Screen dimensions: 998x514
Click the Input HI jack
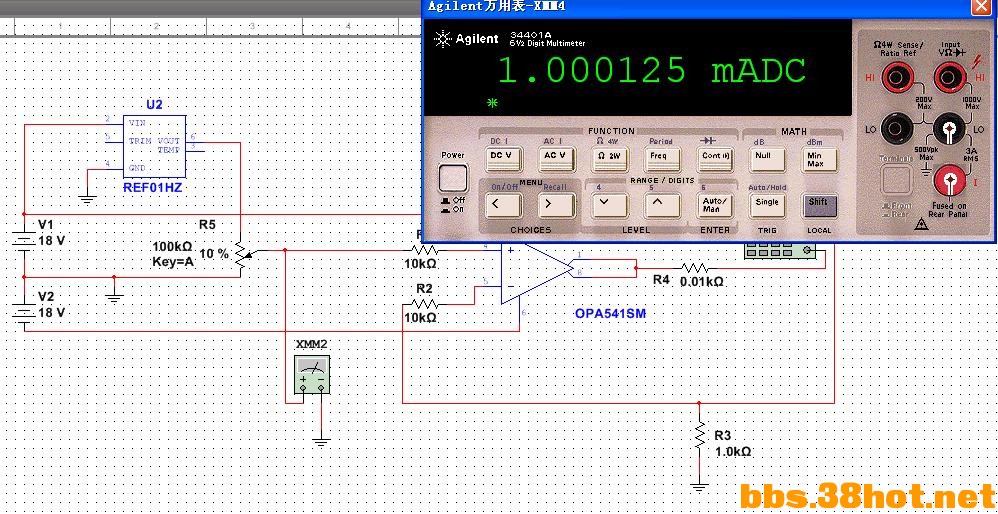(x=948, y=80)
